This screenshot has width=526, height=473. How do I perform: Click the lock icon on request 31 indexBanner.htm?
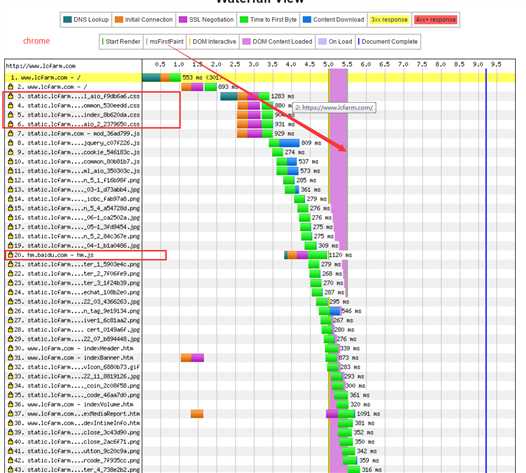pyautogui.click(x=11, y=358)
